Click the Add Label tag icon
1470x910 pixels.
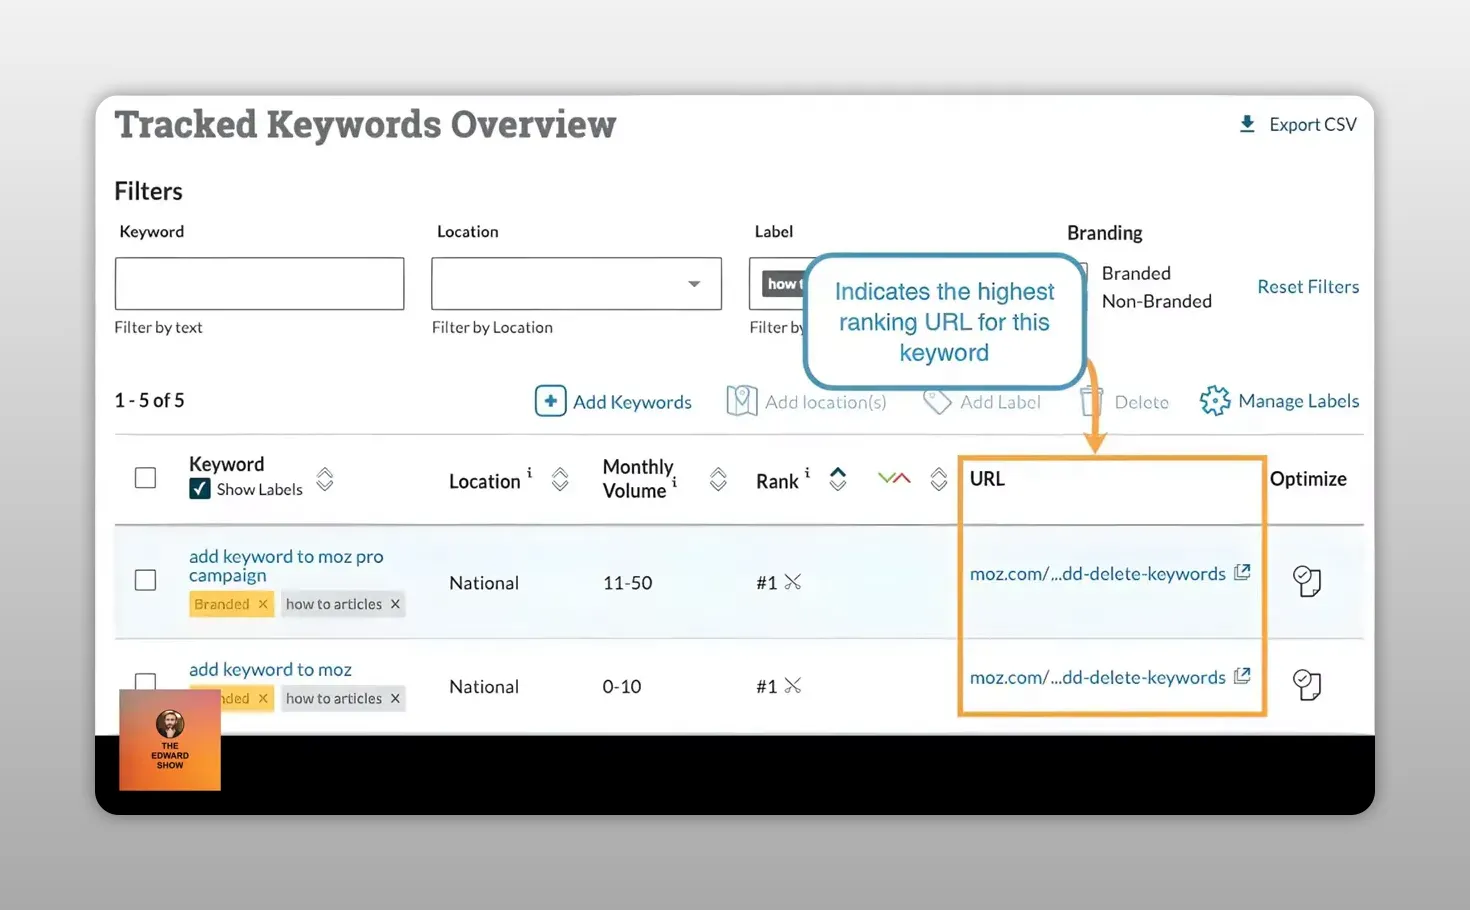click(936, 402)
